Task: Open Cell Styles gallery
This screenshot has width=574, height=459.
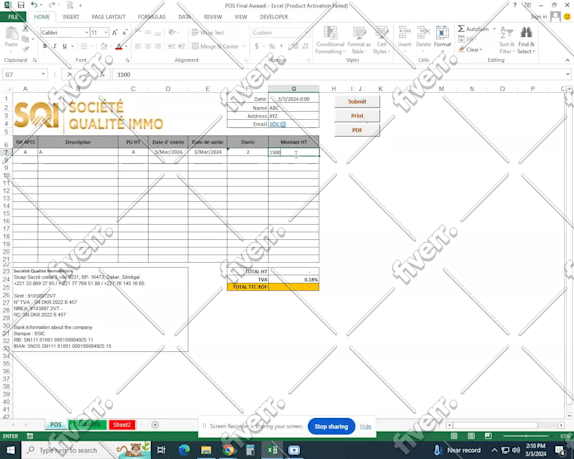Action: point(381,40)
